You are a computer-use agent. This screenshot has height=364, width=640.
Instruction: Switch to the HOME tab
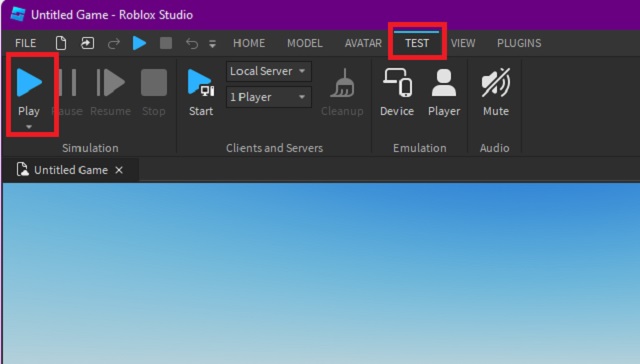click(249, 43)
